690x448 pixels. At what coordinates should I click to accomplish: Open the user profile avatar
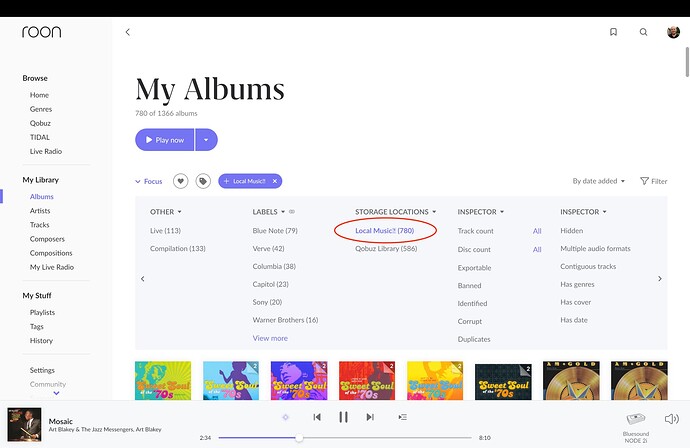[x=673, y=32]
